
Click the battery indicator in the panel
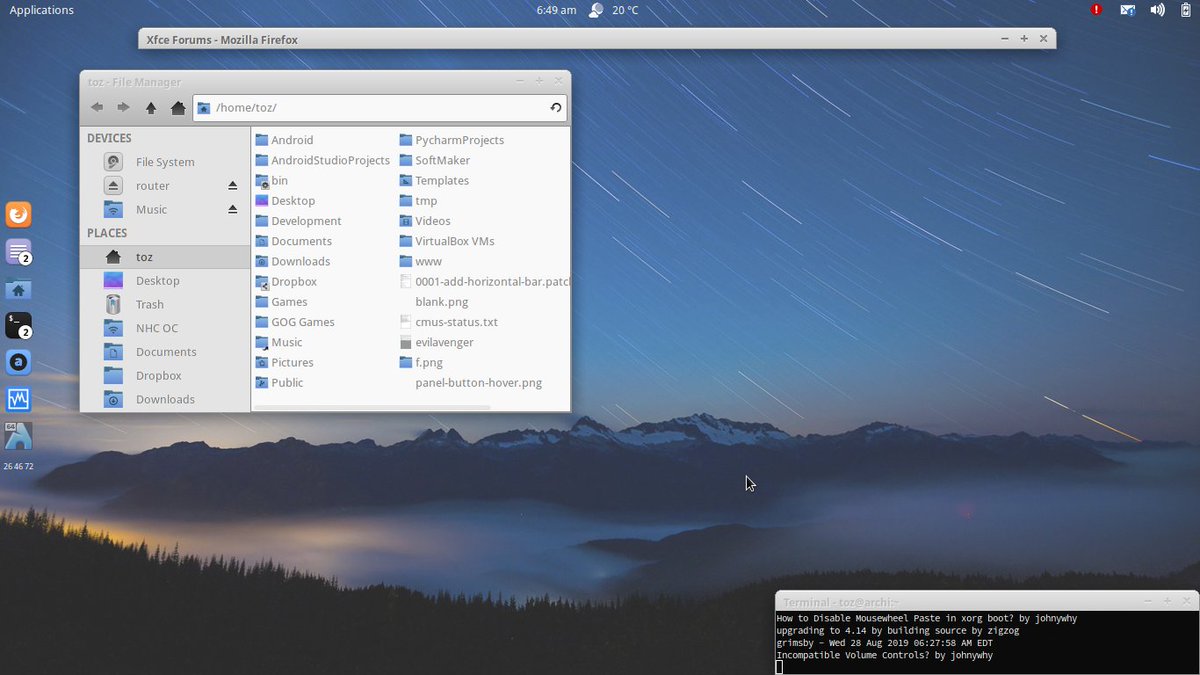pos(1186,10)
